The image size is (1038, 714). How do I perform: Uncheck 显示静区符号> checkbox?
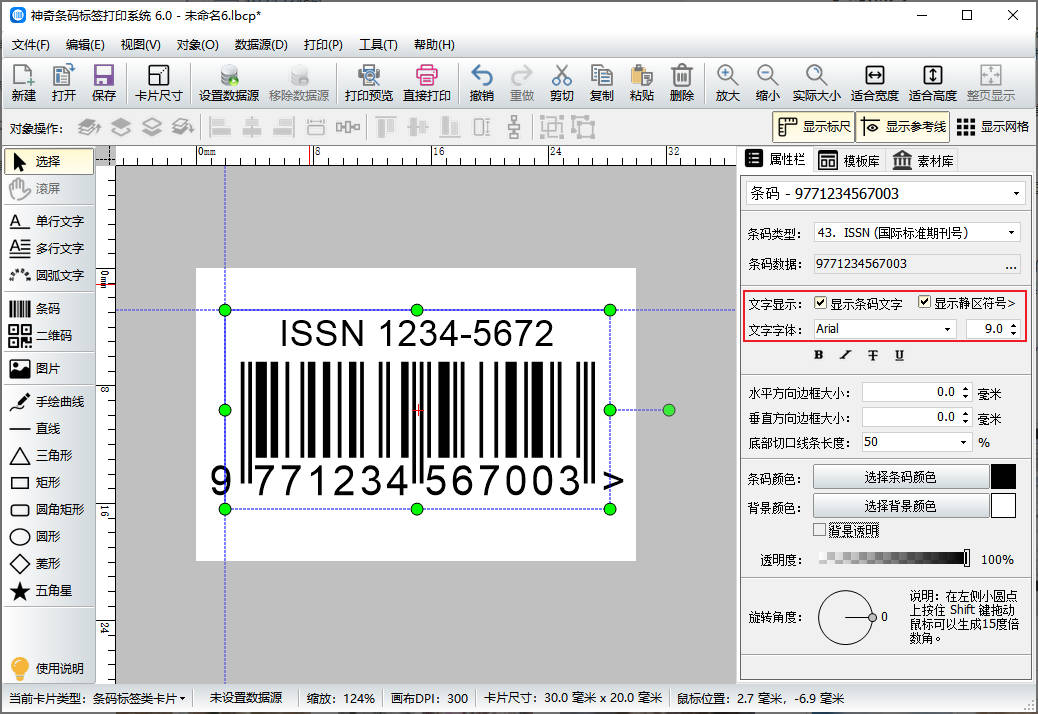pyautogui.click(x=925, y=302)
